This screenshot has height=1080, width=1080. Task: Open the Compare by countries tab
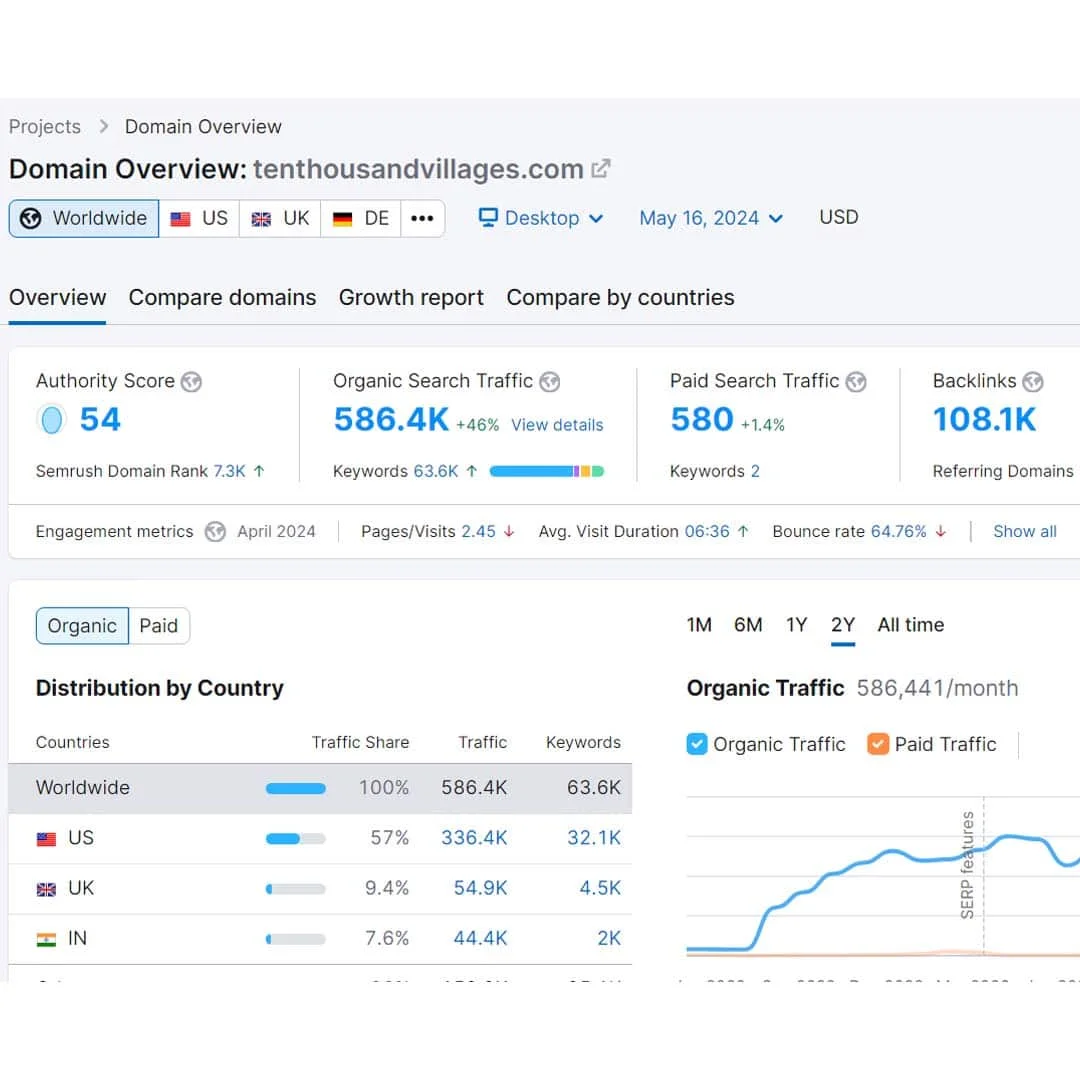(x=621, y=298)
